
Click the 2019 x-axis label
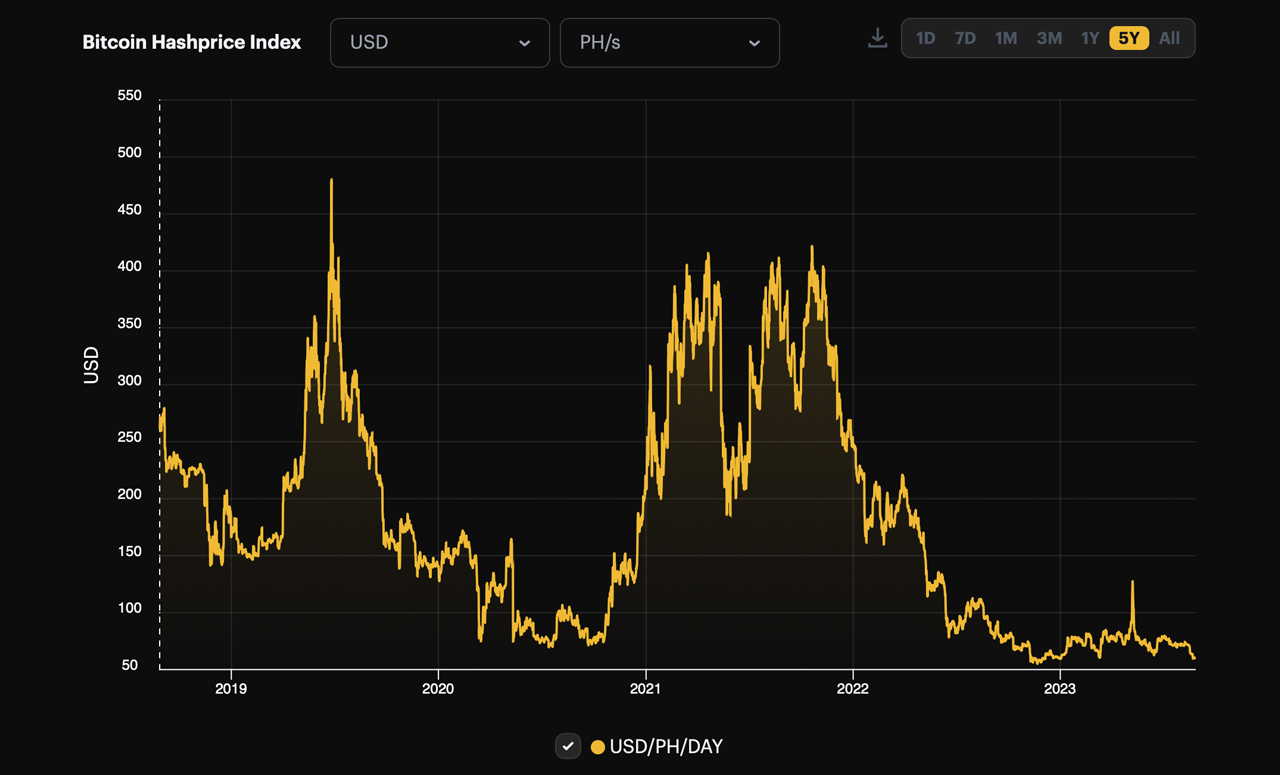[231, 688]
